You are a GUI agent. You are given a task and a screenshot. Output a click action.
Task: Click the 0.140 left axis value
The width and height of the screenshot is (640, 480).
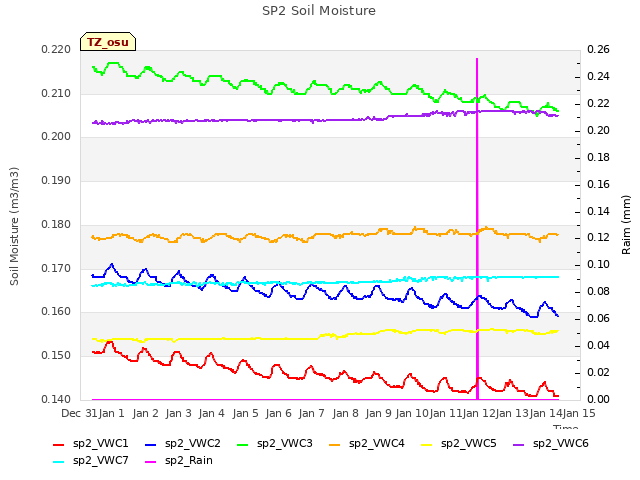pyautogui.click(x=56, y=399)
